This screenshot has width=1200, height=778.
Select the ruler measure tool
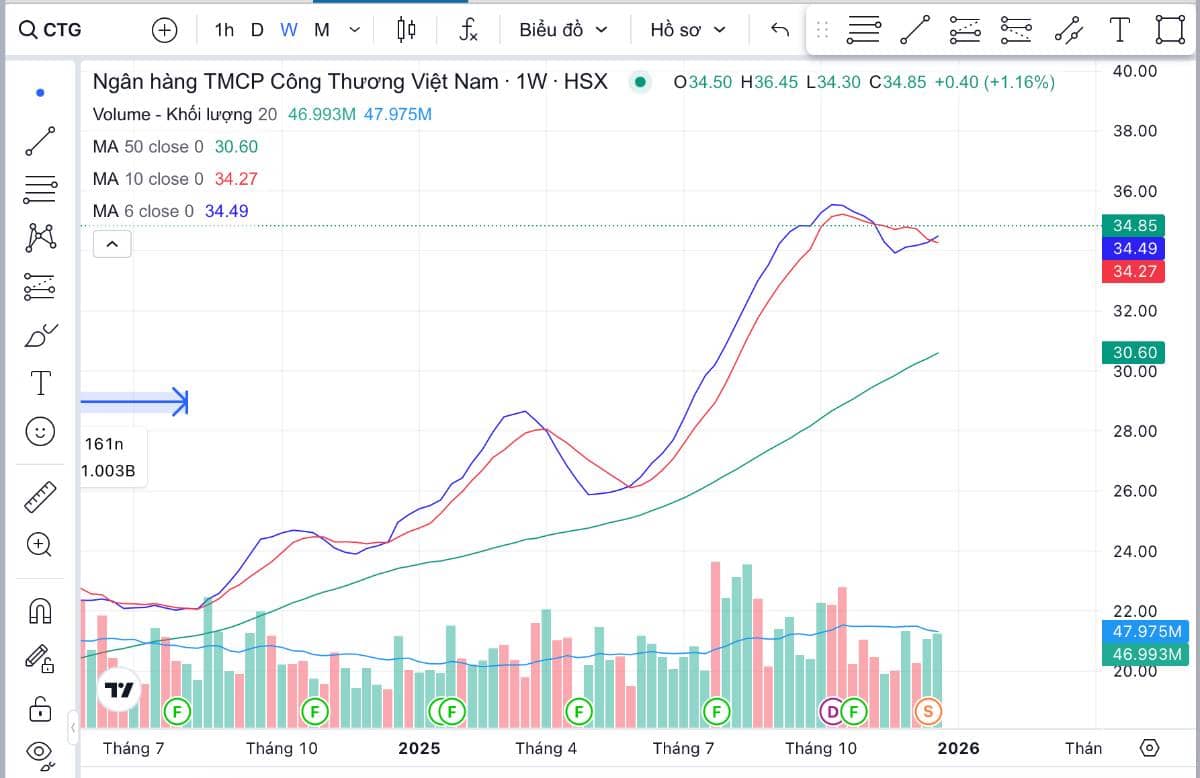(x=40, y=496)
